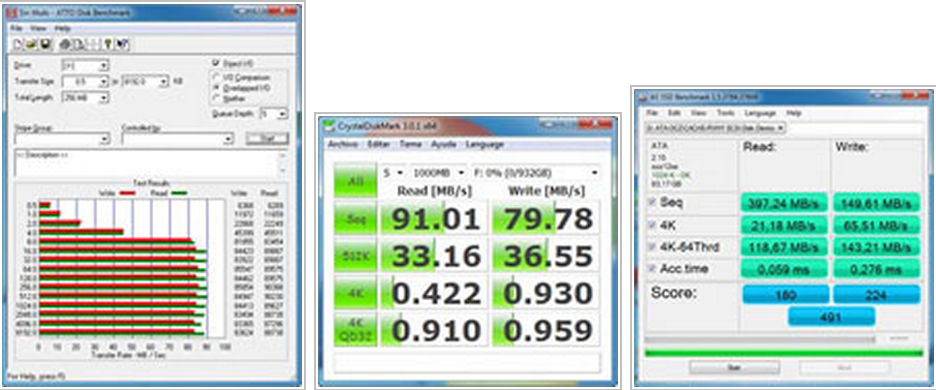Select the I/O Comparison radio button
Screen dimensions: 936x390
(x=216, y=78)
